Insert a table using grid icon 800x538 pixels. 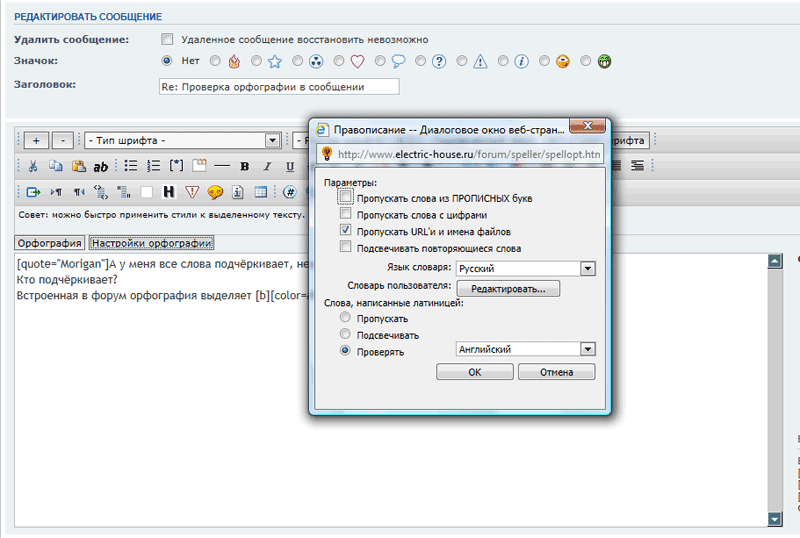pyautogui.click(x=260, y=192)
